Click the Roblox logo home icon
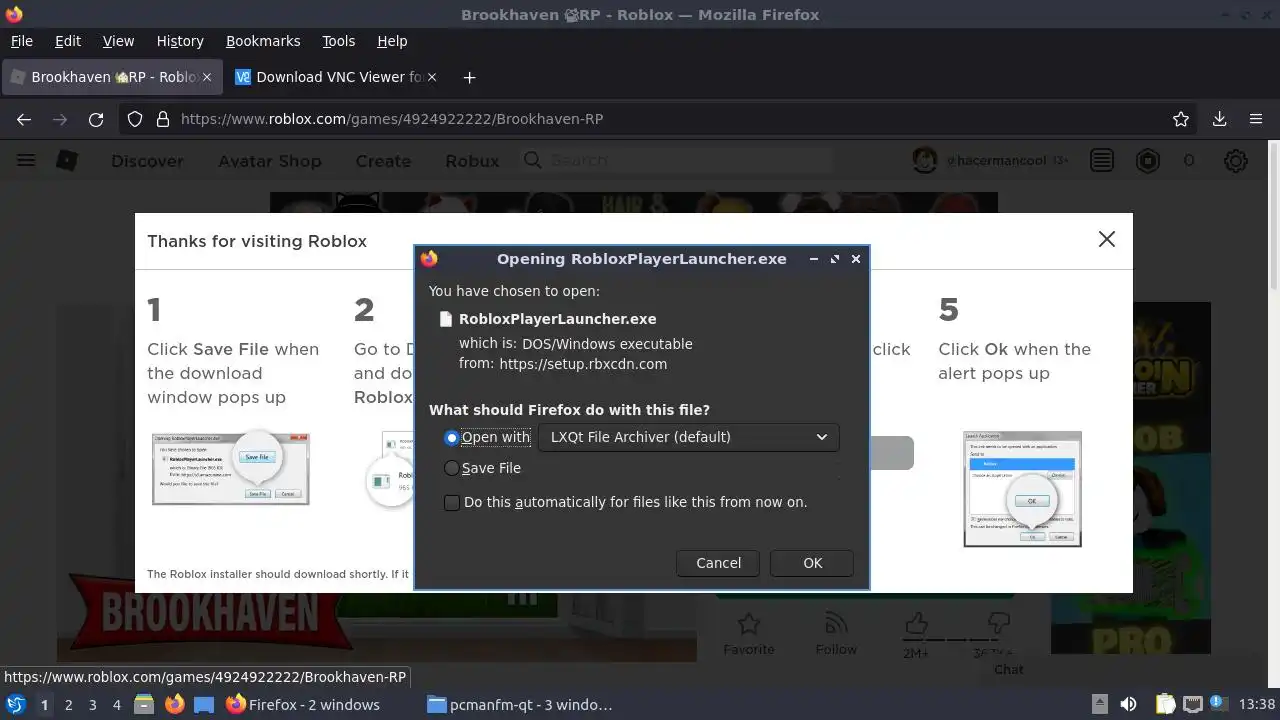The width and height of the screenshot is (1280, 720). coord(67,160)
